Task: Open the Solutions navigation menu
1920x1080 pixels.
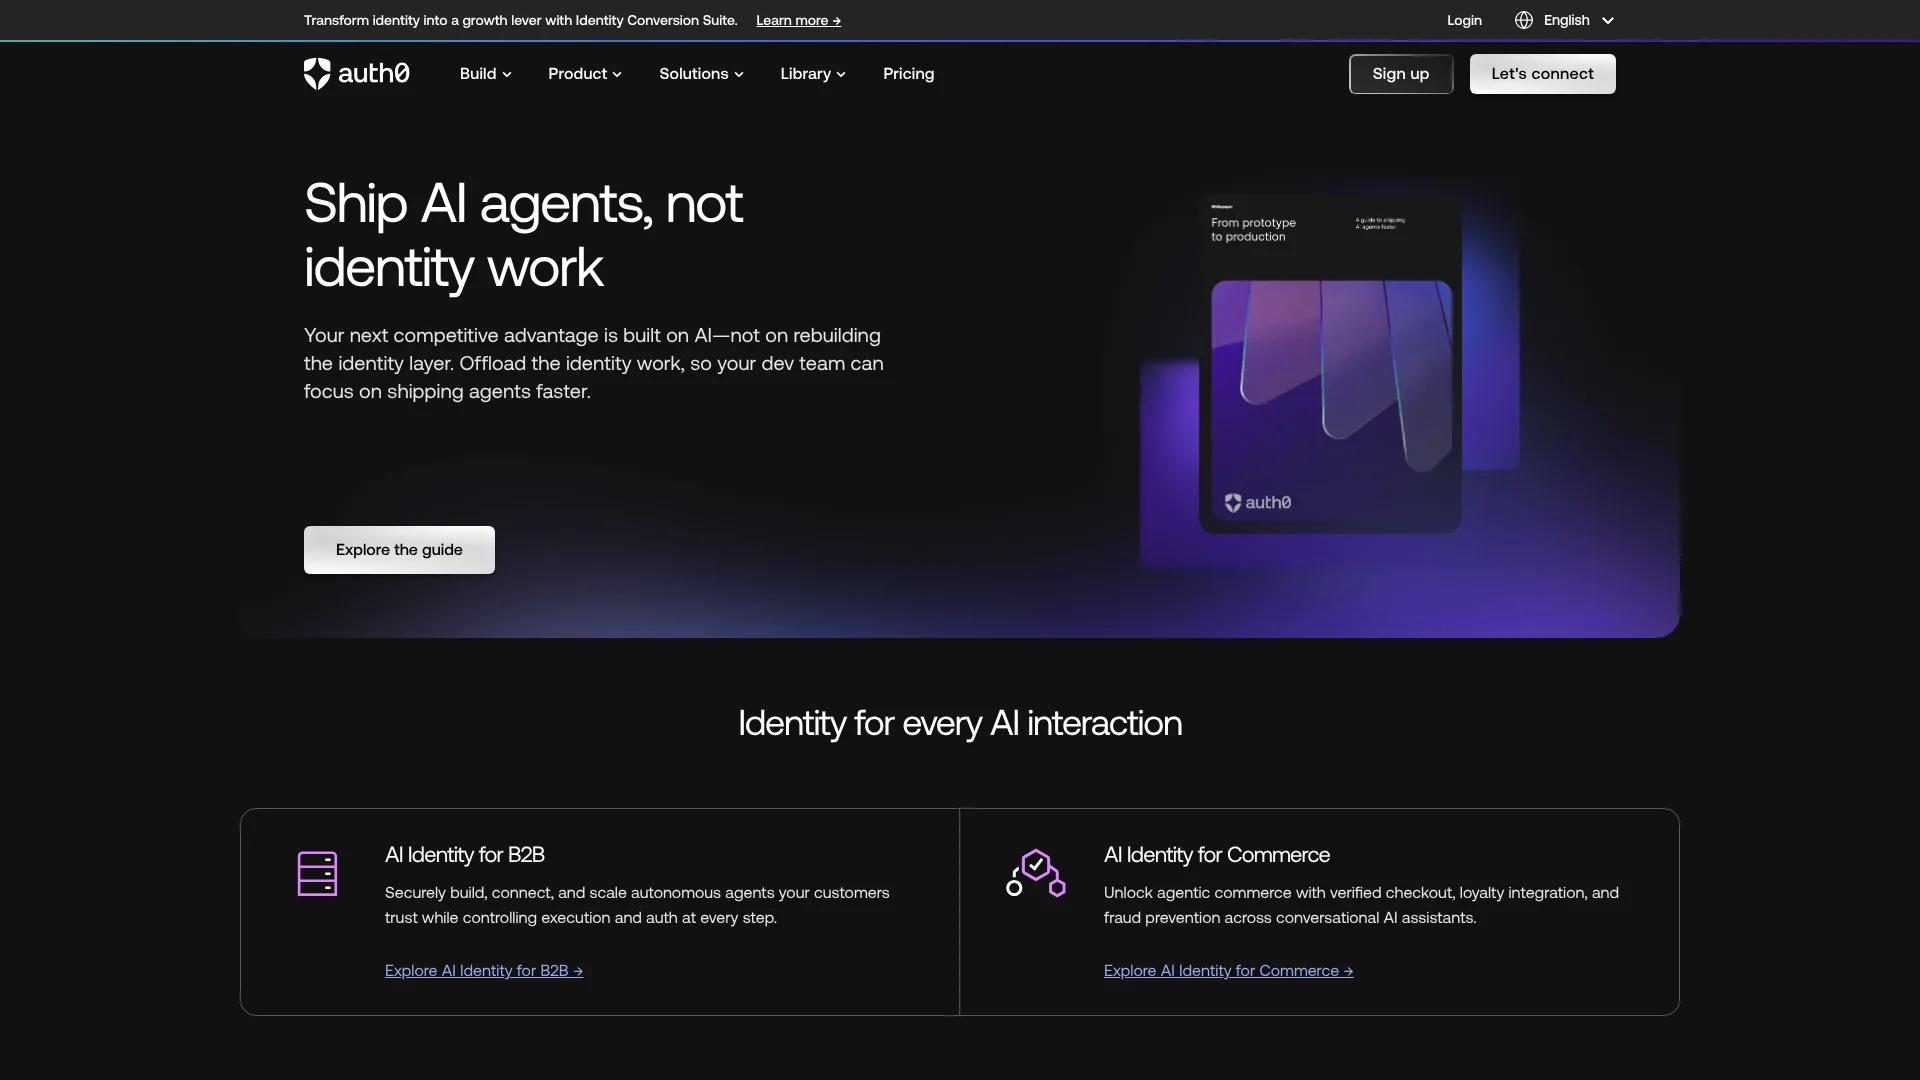Action: [x=701, y=74]
